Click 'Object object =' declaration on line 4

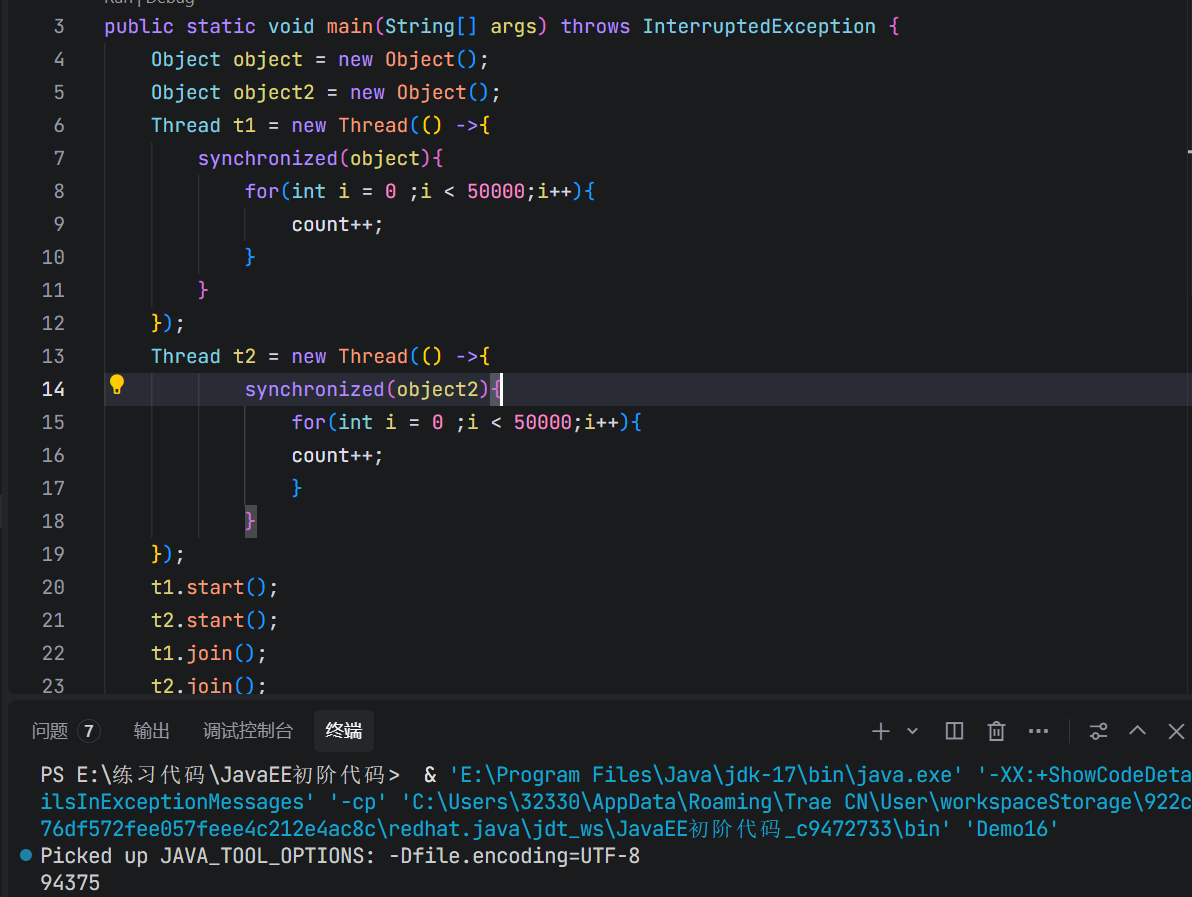click(x=238, y=59)
